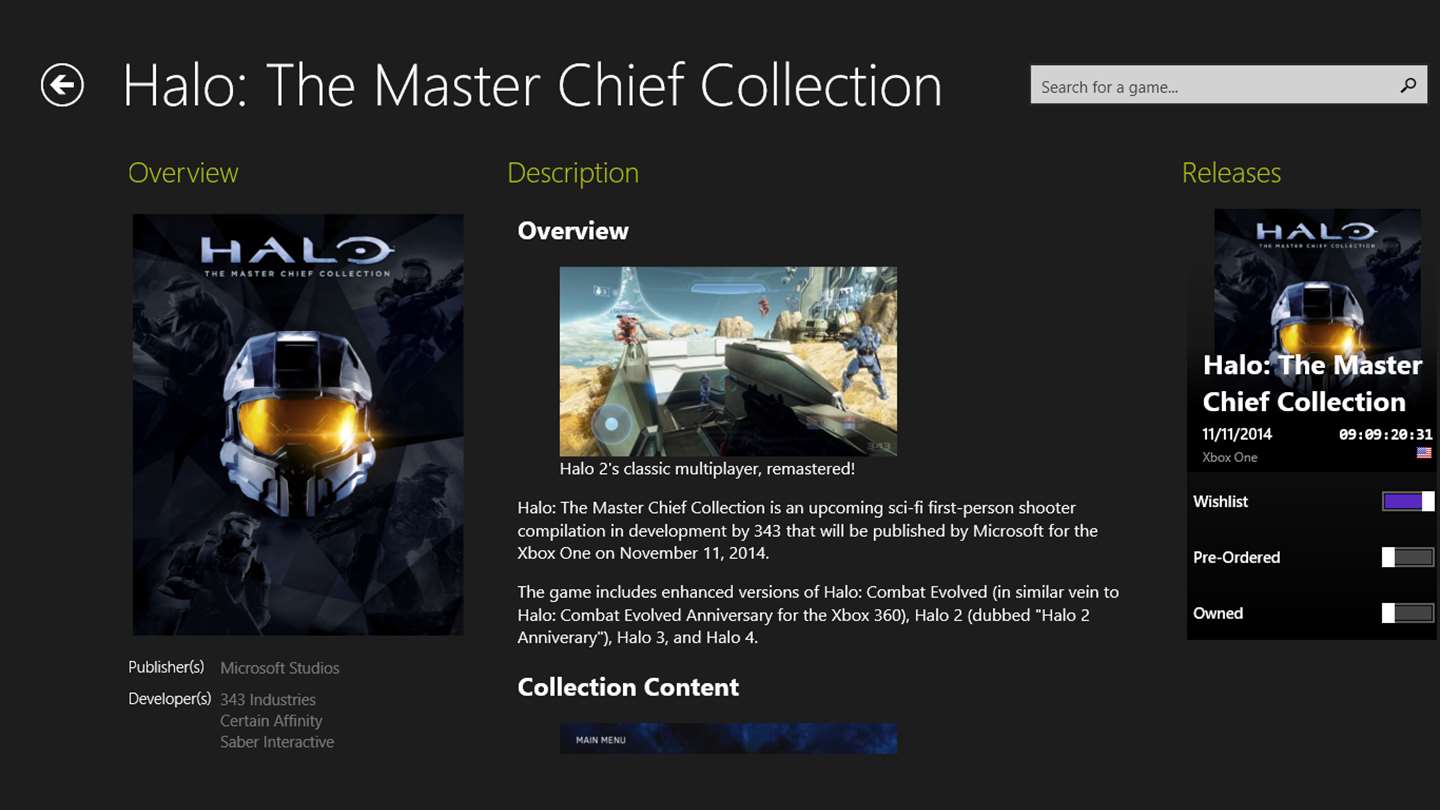
Task: Toggle the Wishlist switch off
Action: 1408,501
